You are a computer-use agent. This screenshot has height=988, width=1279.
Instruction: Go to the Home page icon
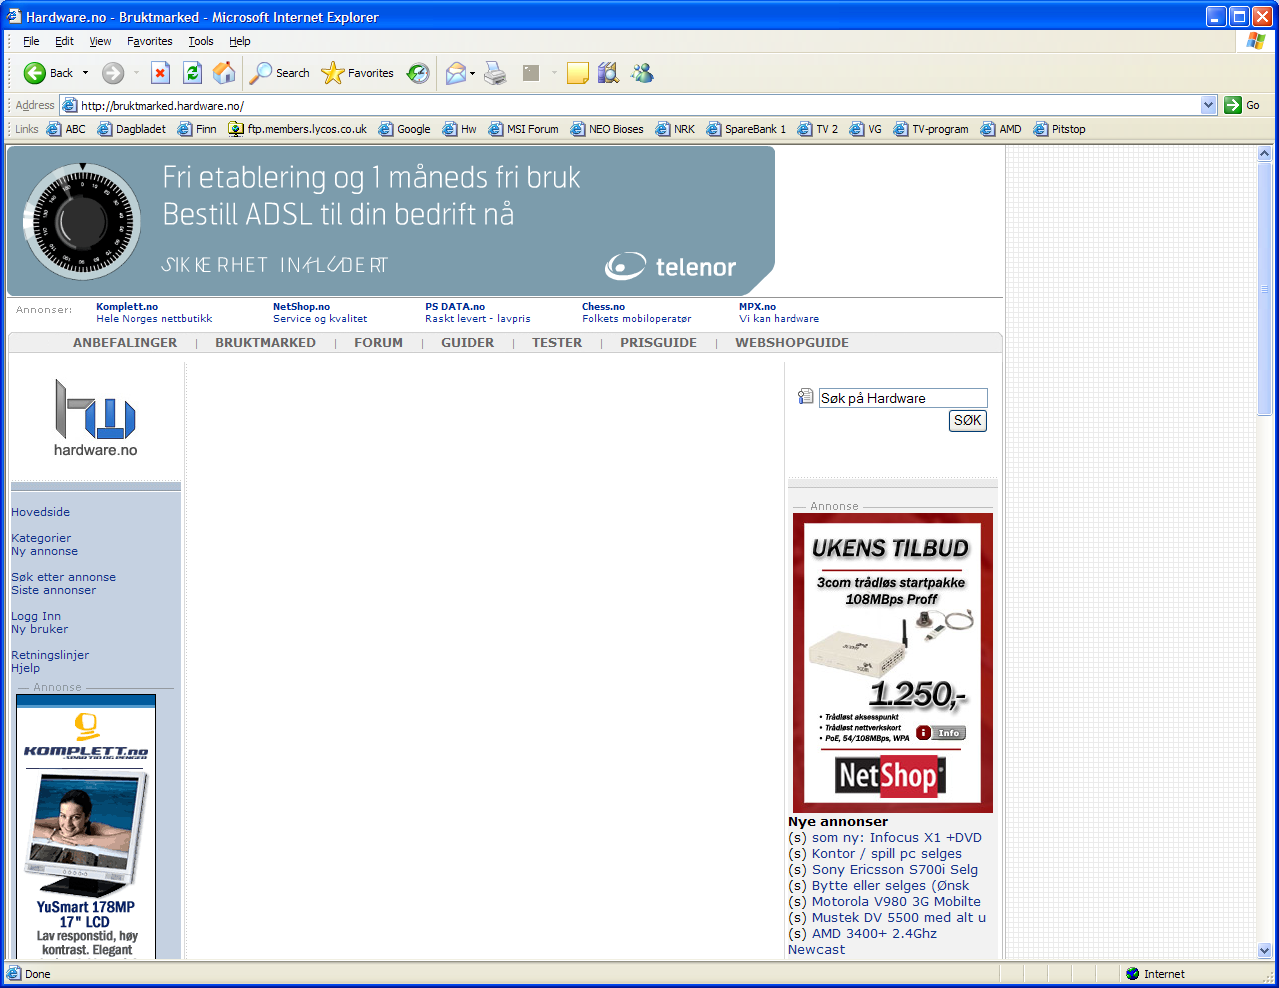coord(225,73)
